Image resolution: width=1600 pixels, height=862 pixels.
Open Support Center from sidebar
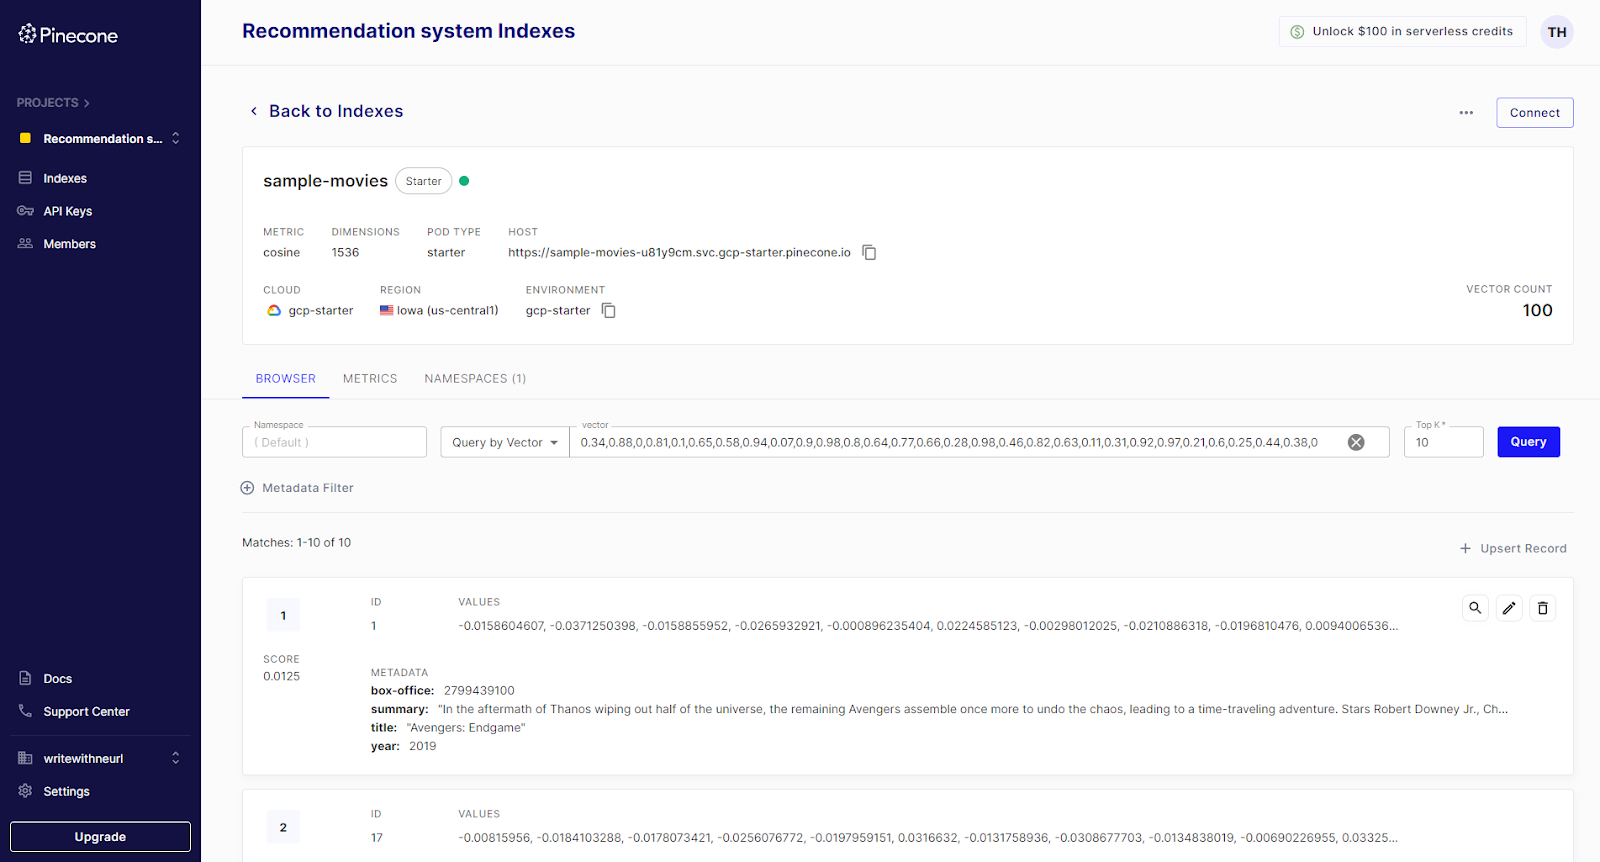click(x=86, y=712)
